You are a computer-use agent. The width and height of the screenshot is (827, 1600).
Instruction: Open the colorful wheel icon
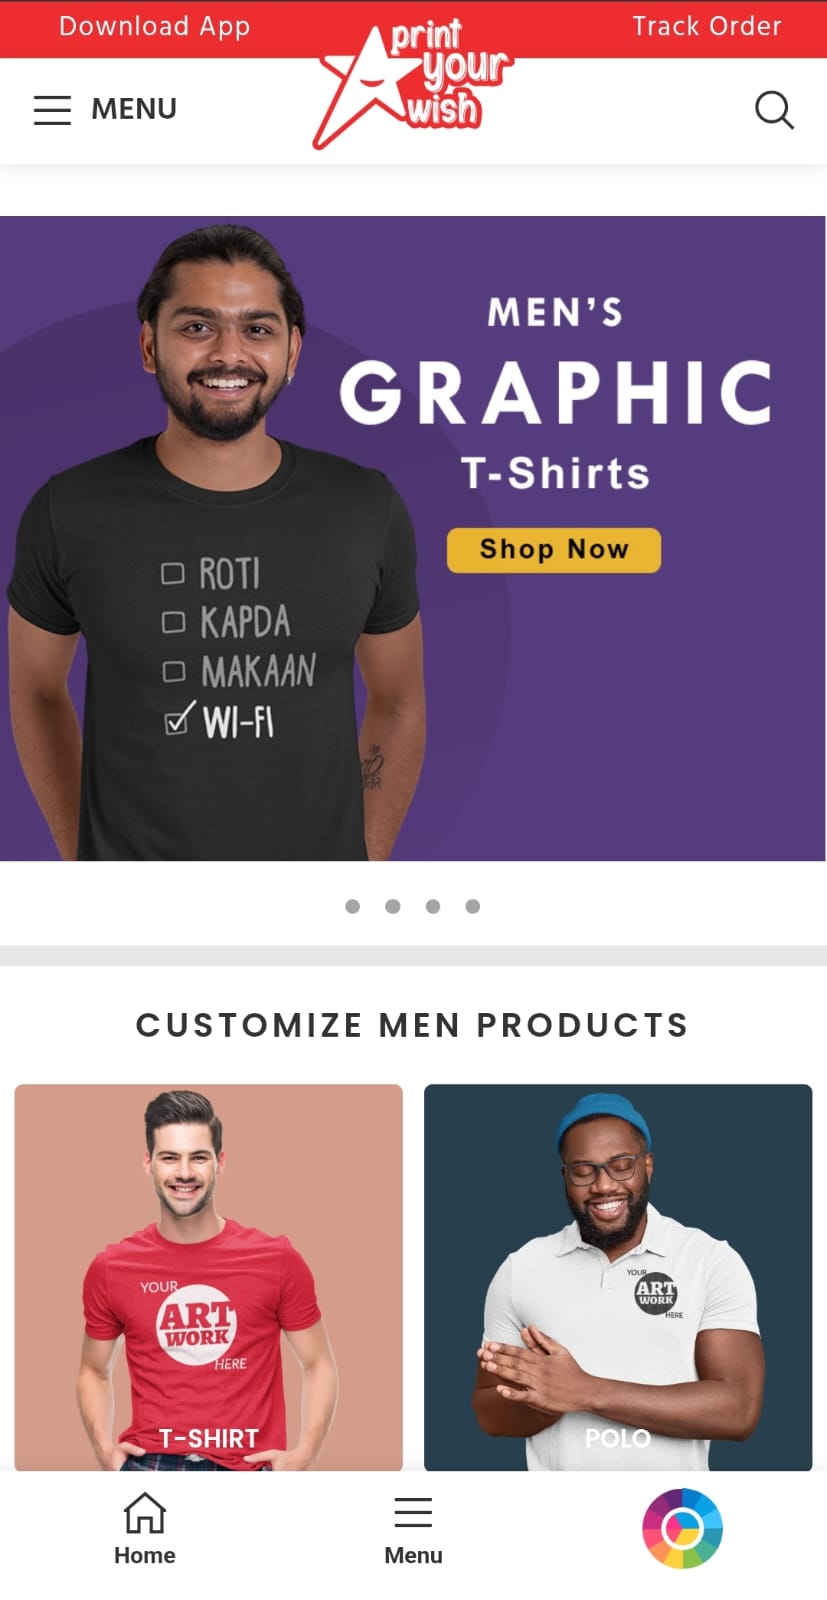(x=682, y=1528)
